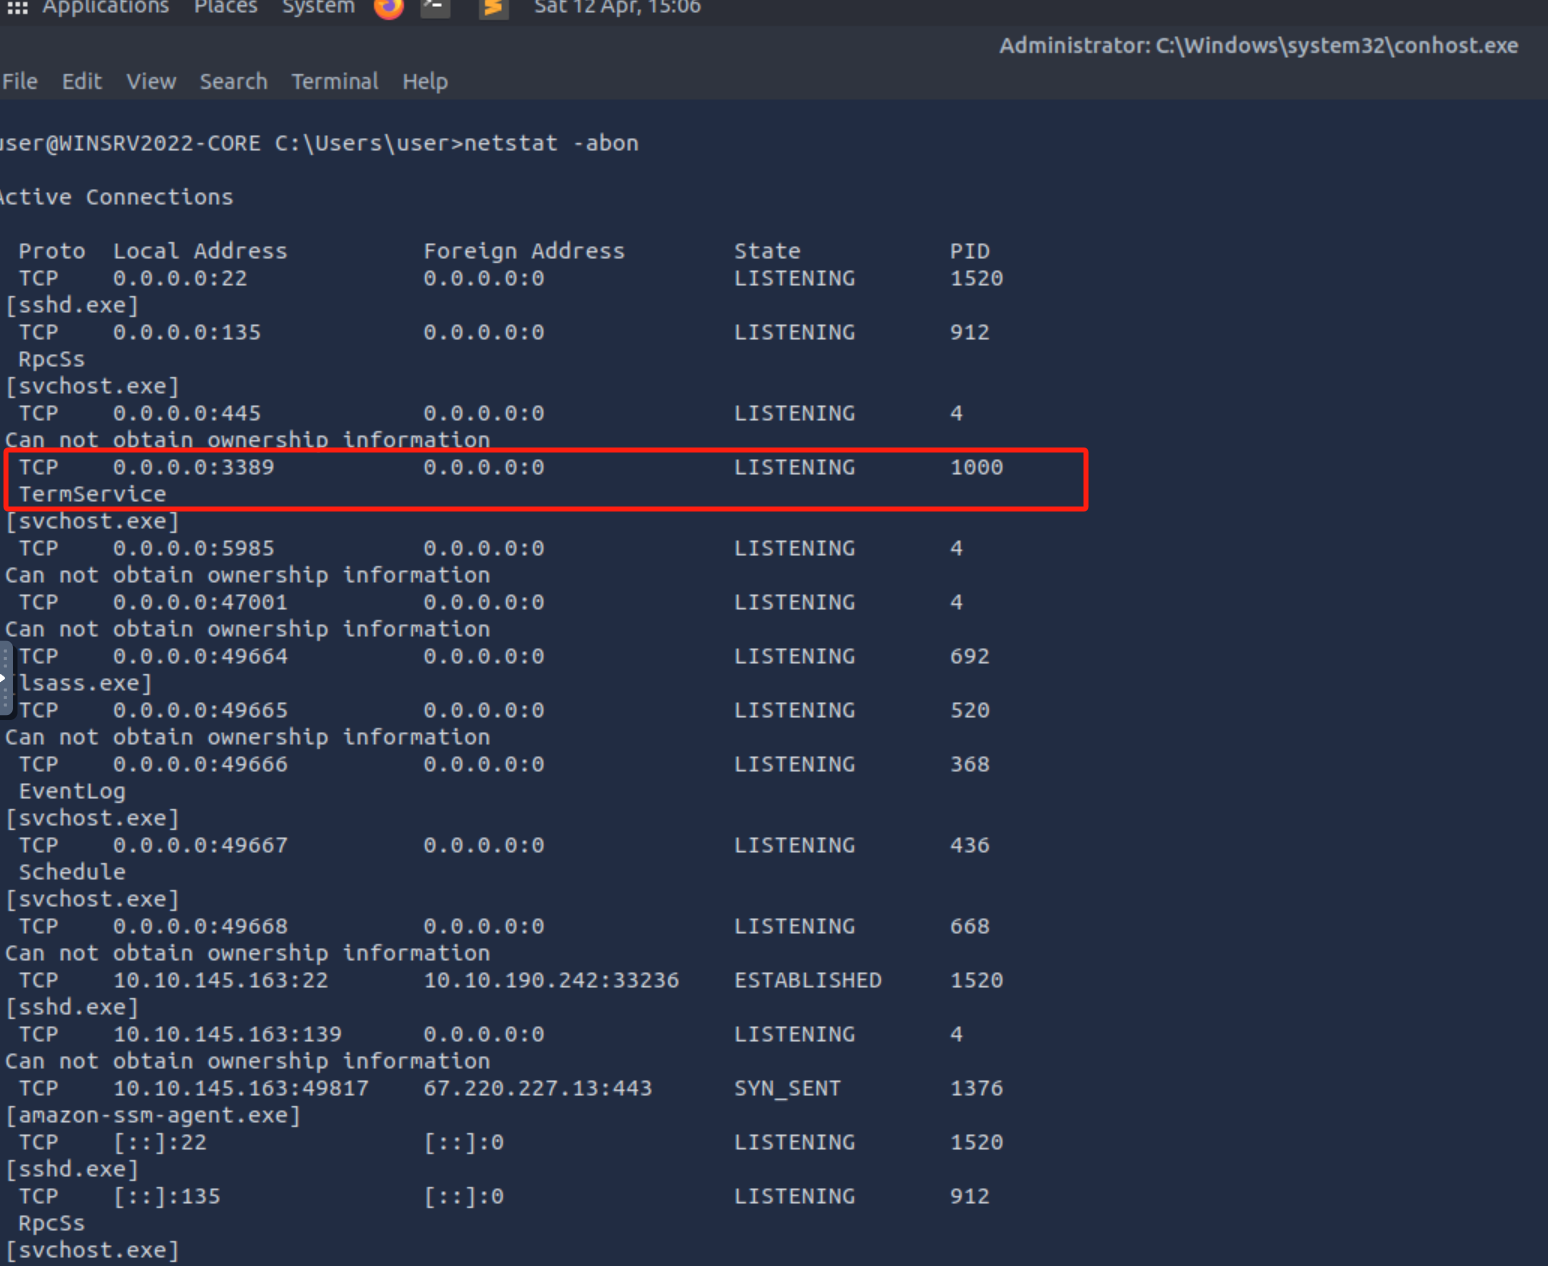Click local address '0.0.0.0:5985'

tap(193, 548)
